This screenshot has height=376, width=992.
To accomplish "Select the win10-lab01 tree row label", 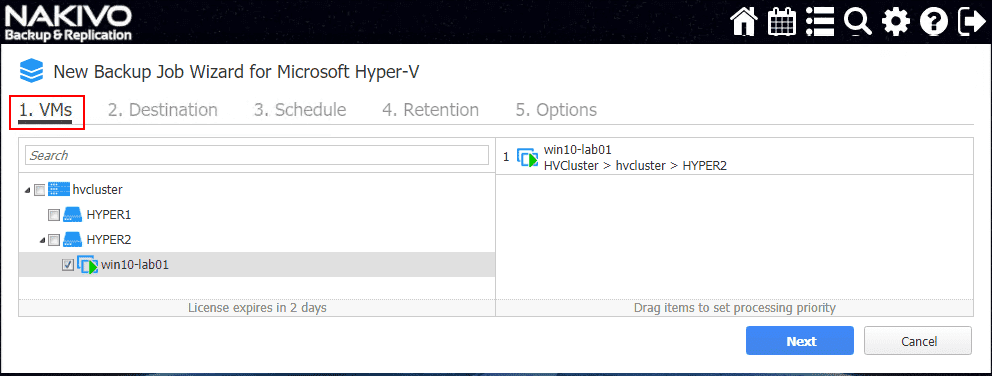I will click(x=135, y=265).
